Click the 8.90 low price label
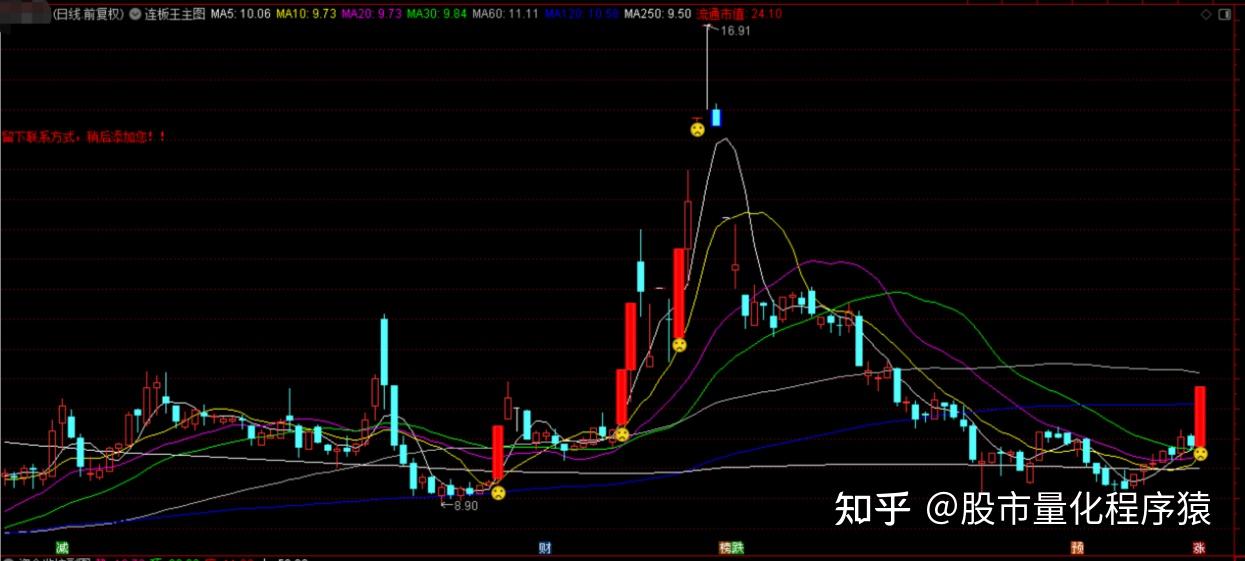Screen dimensions: 1245x561 tap(466, 506)
